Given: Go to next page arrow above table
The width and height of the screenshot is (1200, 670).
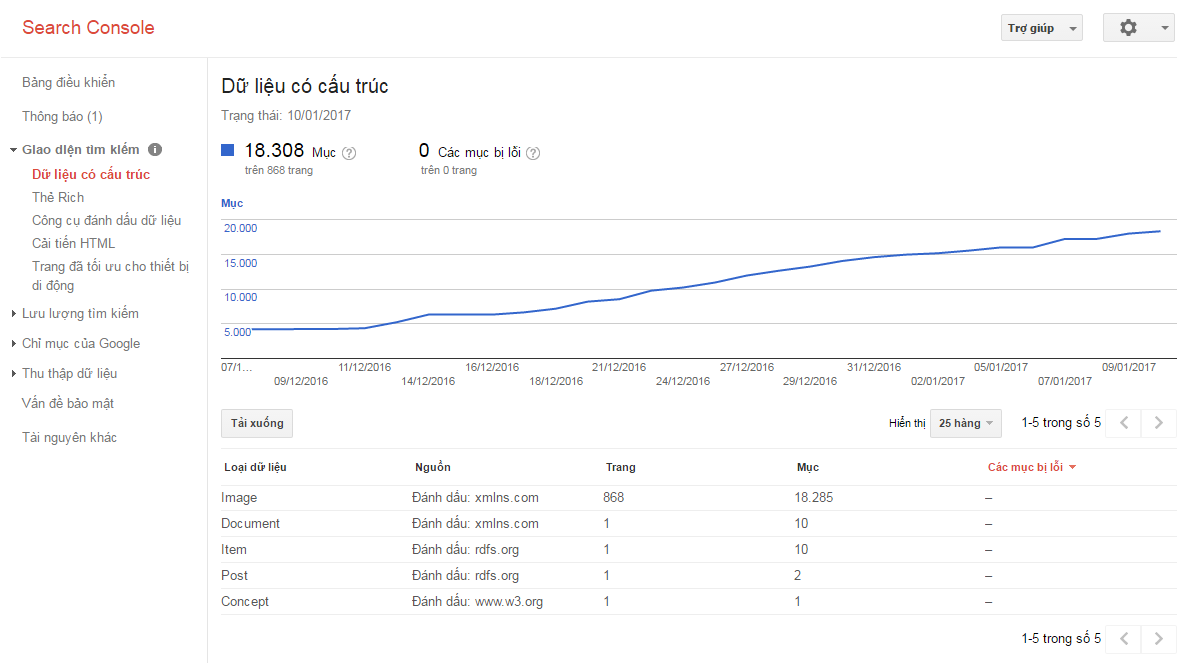Looking at the screenshot, I should pyautogui.click(x=1159, y=423).
